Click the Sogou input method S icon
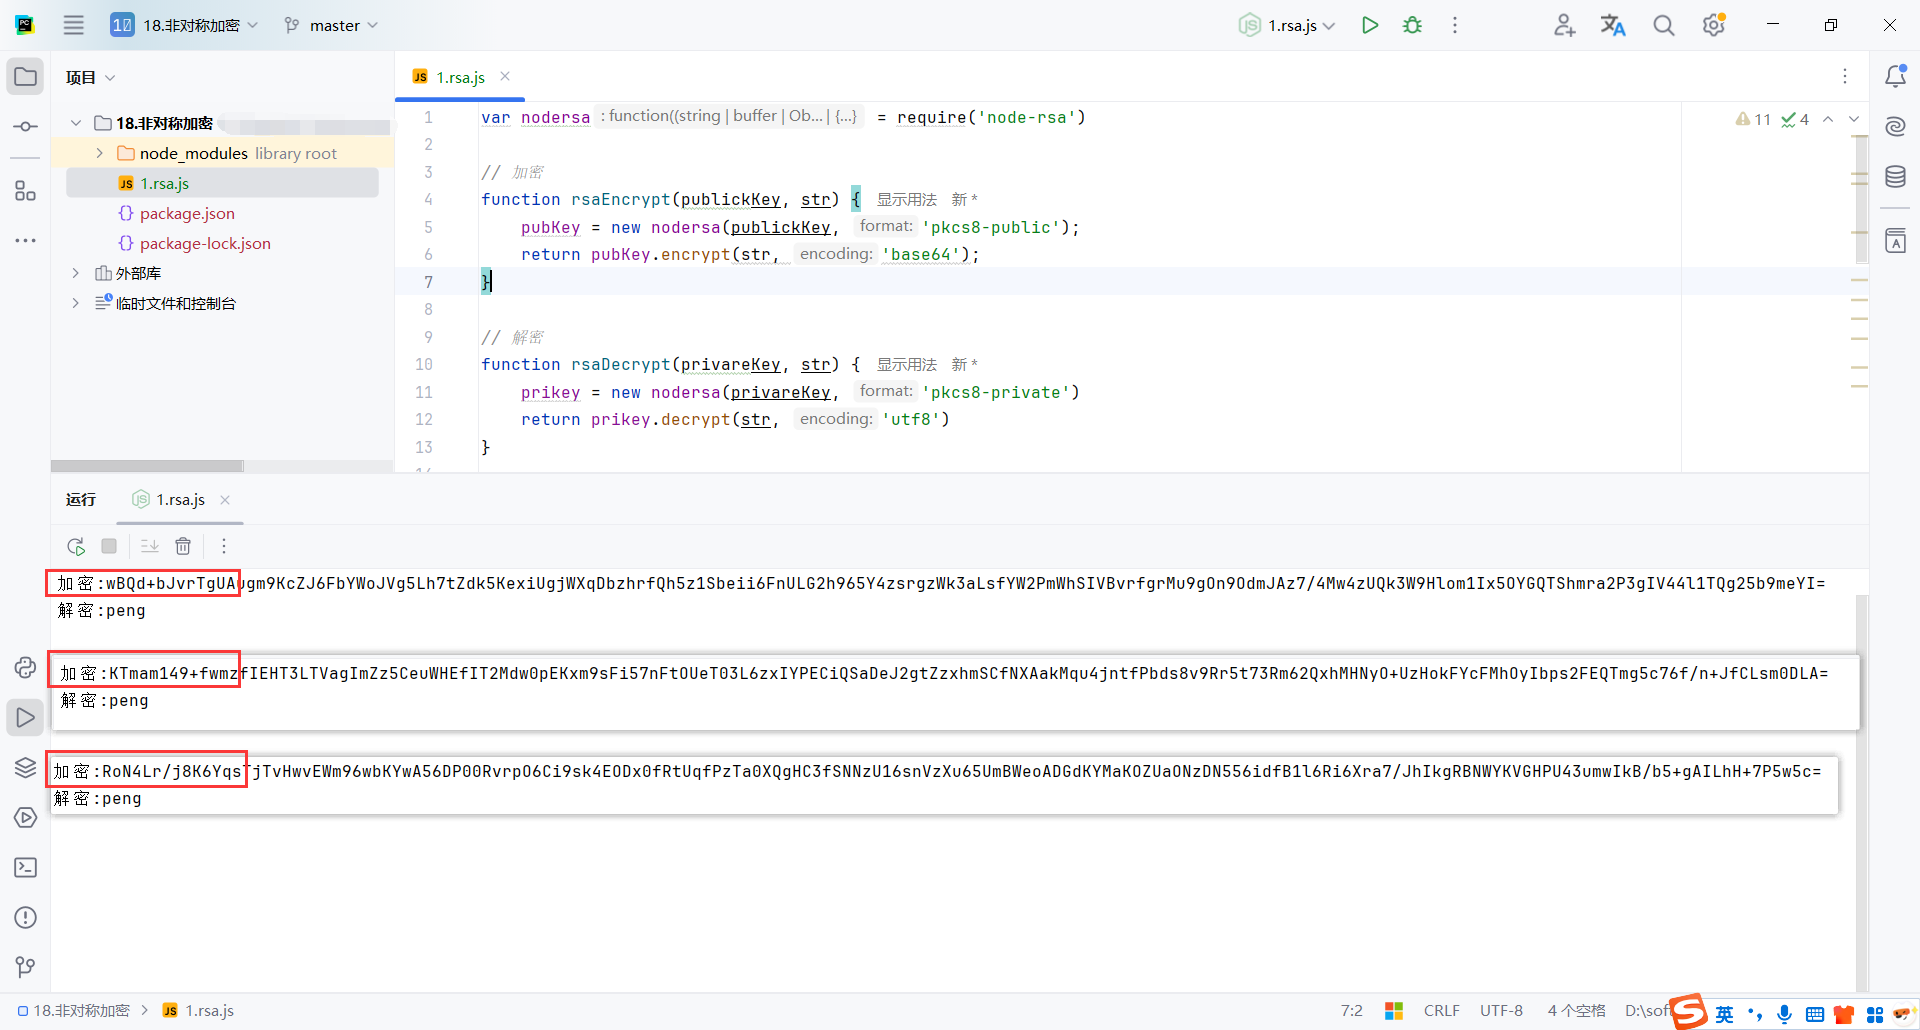1920x1030 pixels. (1690, 1012)
